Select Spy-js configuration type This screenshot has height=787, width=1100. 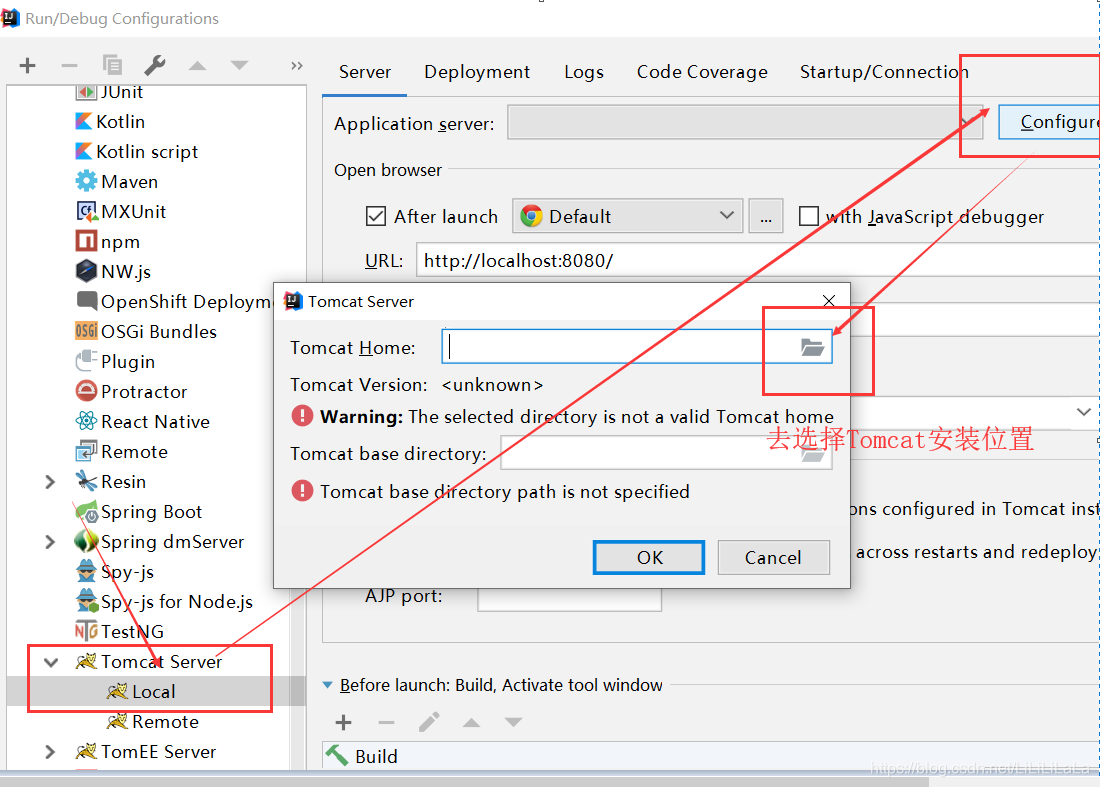[x=114, y=572]
